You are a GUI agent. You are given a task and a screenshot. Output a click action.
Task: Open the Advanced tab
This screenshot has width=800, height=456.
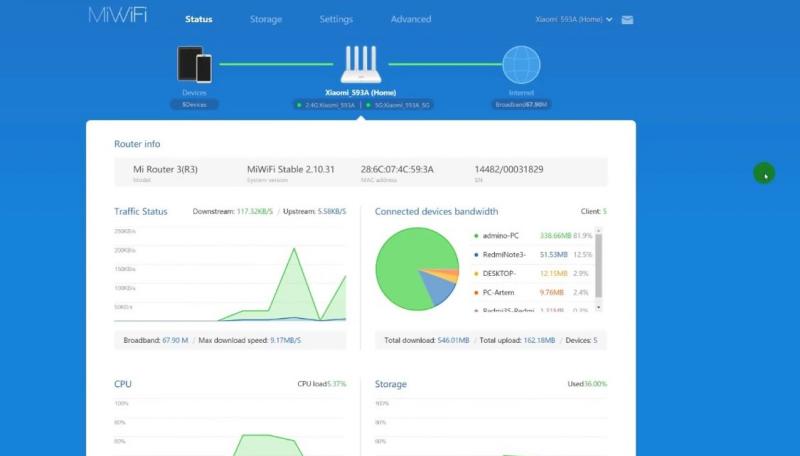coord(411,19)
